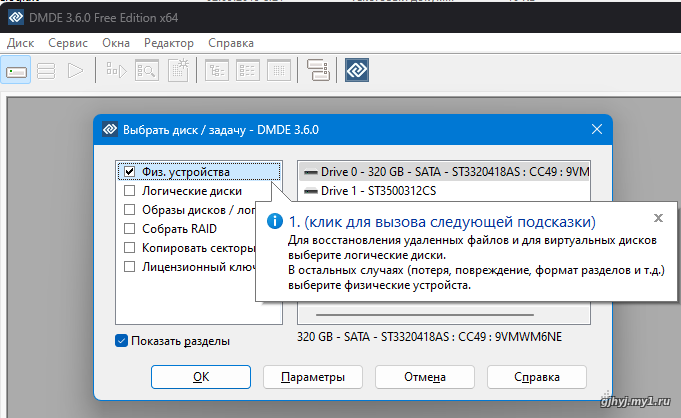Viewport: 681px width, 418px height.
Task: Select Drive 0 - 320 GB SATA entry
Action: point(444,172)
